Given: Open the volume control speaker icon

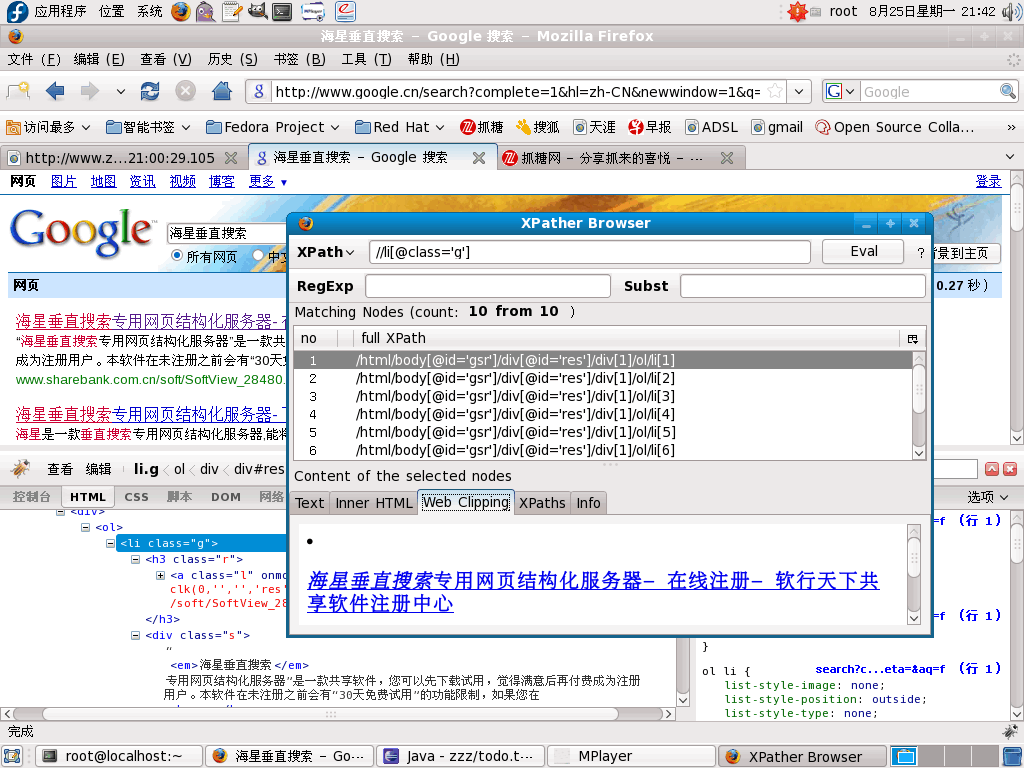Looking at the screenshot, I should [1012, 11].
